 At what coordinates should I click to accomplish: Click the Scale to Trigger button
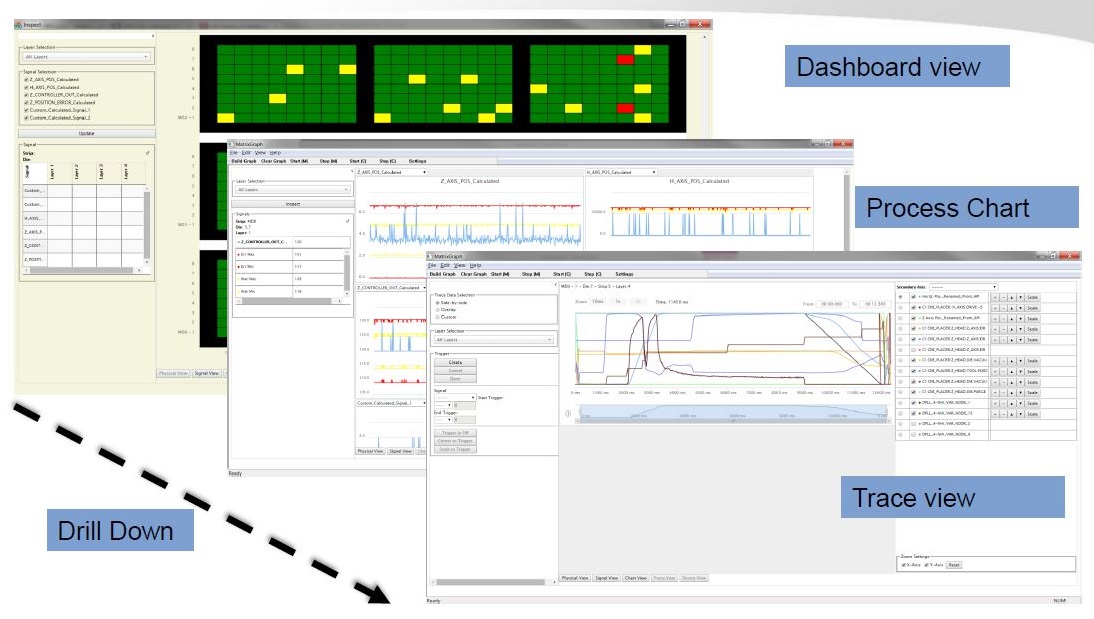pyautogui.click(x=455, y=449)
